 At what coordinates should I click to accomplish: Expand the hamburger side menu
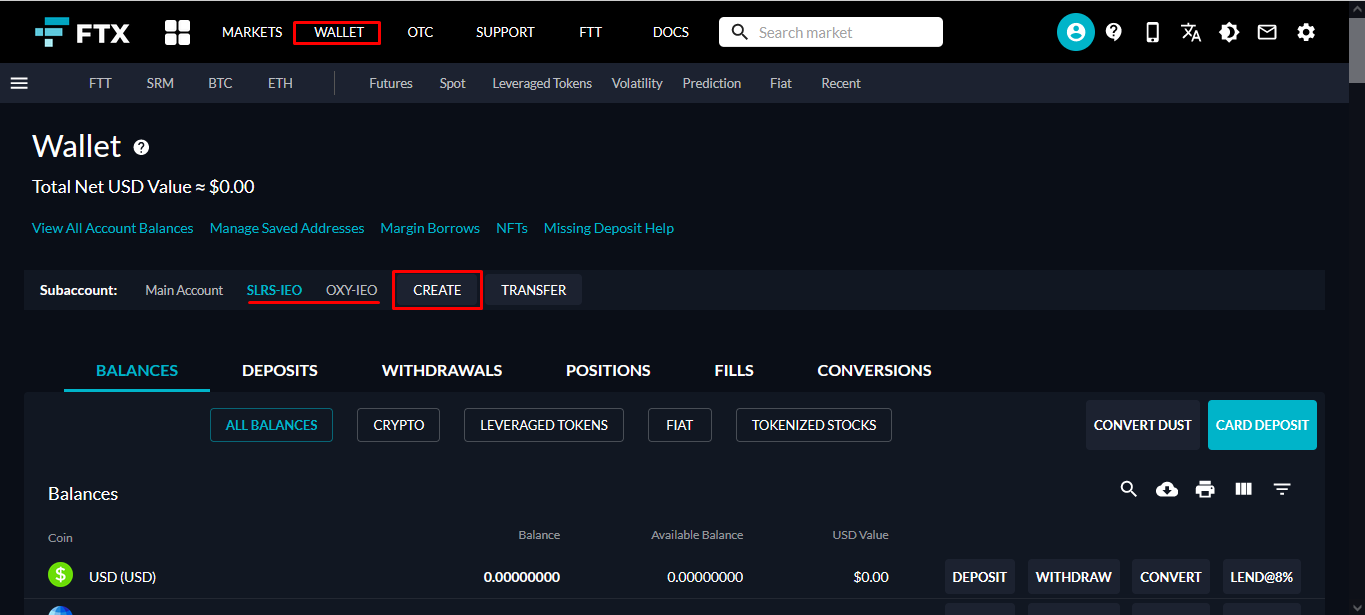tap(19, 83)
